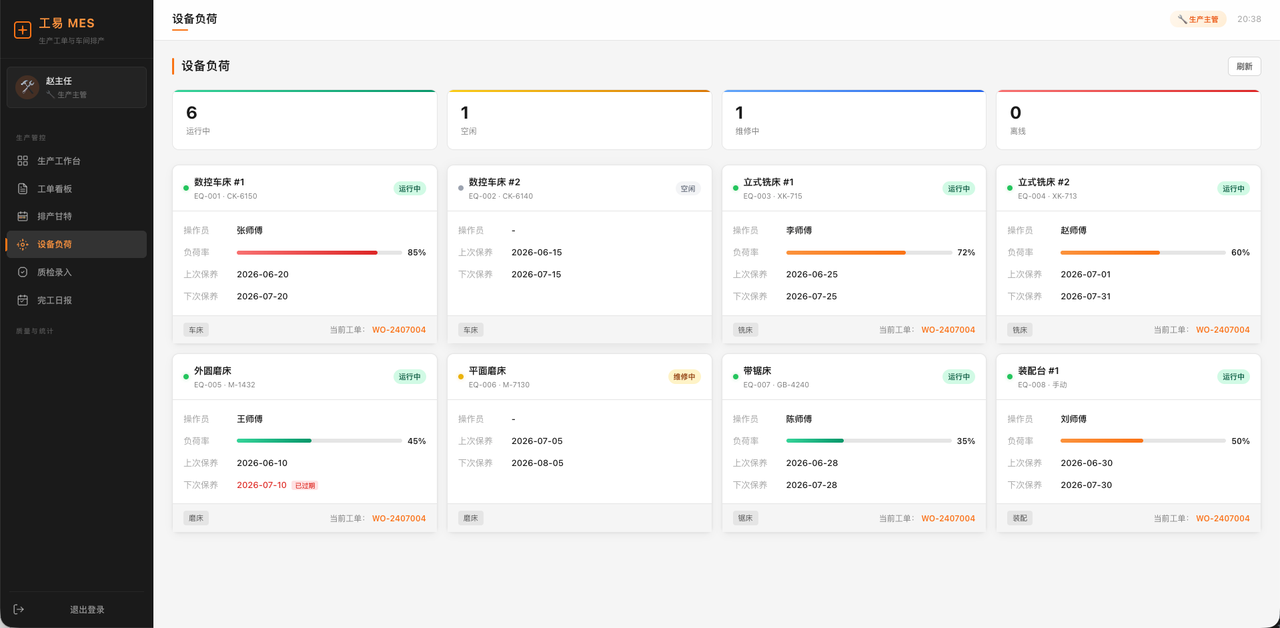
Task: Click 带锯床 card title
Action: coord(757,371)
